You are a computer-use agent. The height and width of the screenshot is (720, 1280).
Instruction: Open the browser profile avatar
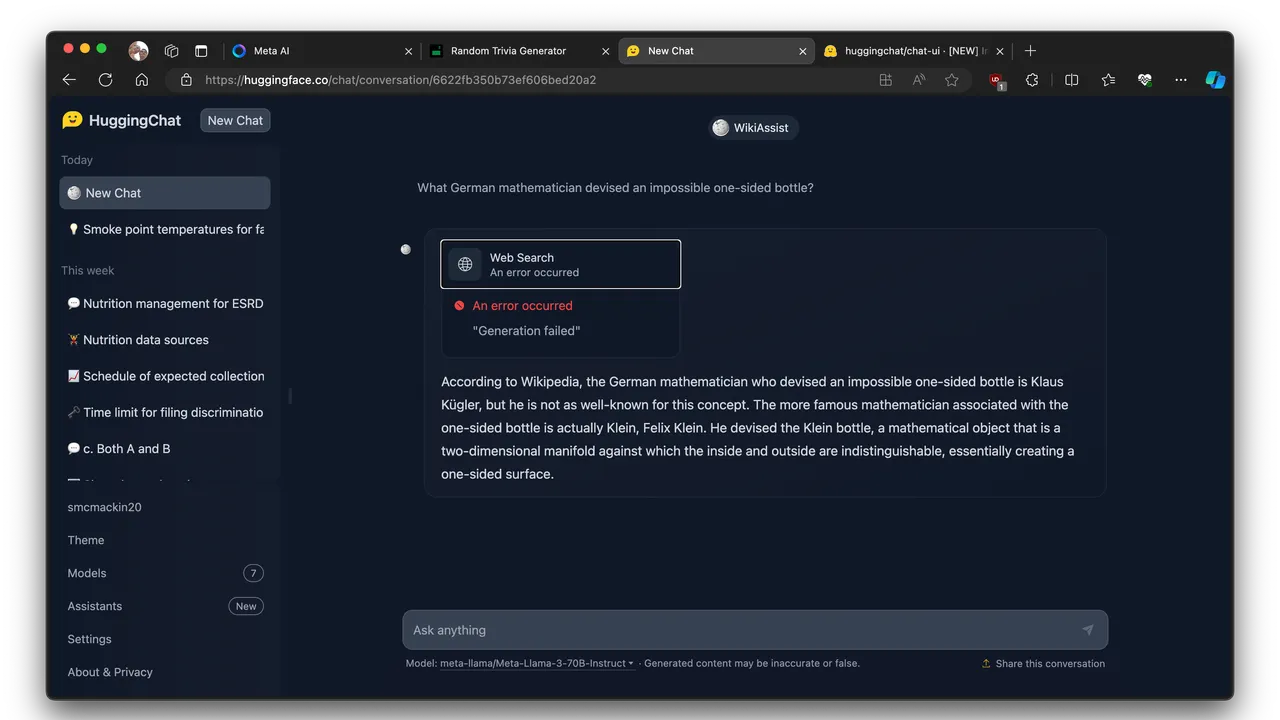point(139,51)
